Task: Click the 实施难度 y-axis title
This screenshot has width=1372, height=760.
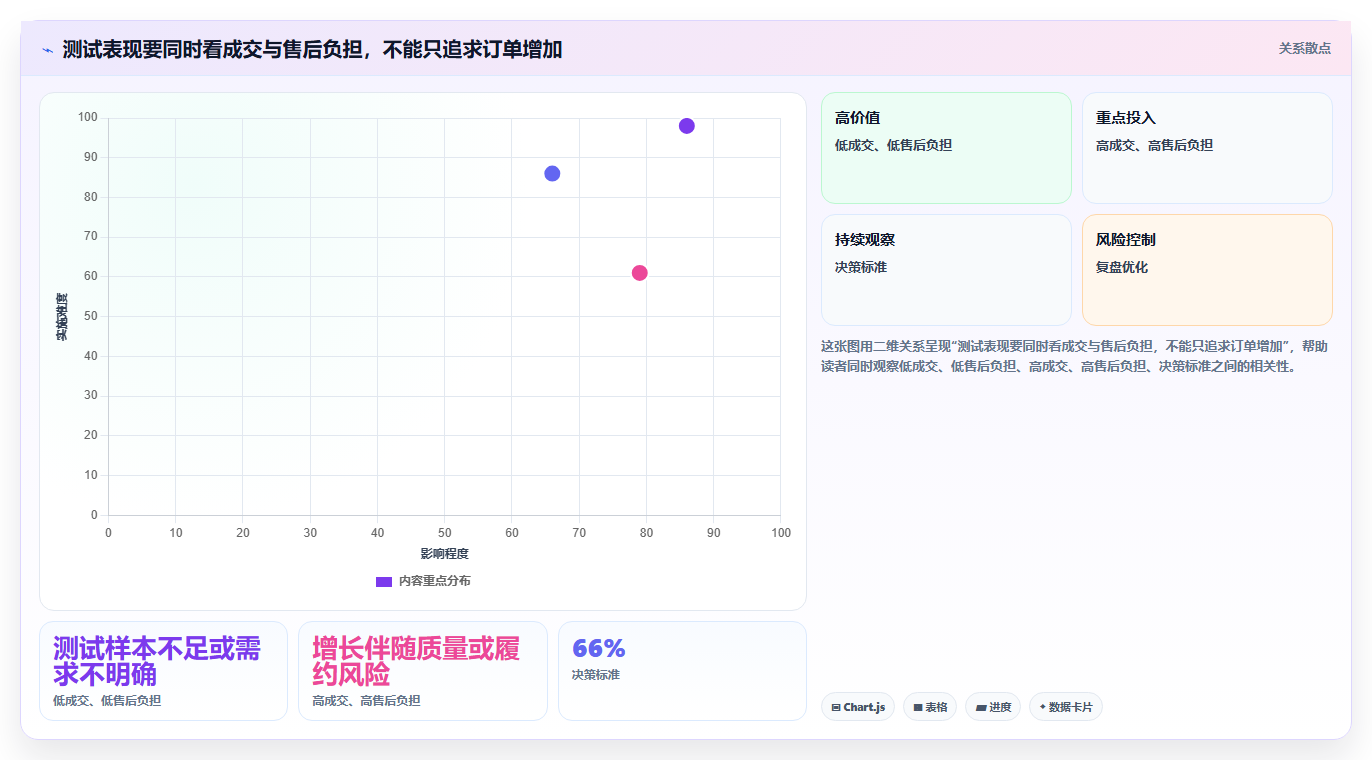Action: [x=62, y=317]
